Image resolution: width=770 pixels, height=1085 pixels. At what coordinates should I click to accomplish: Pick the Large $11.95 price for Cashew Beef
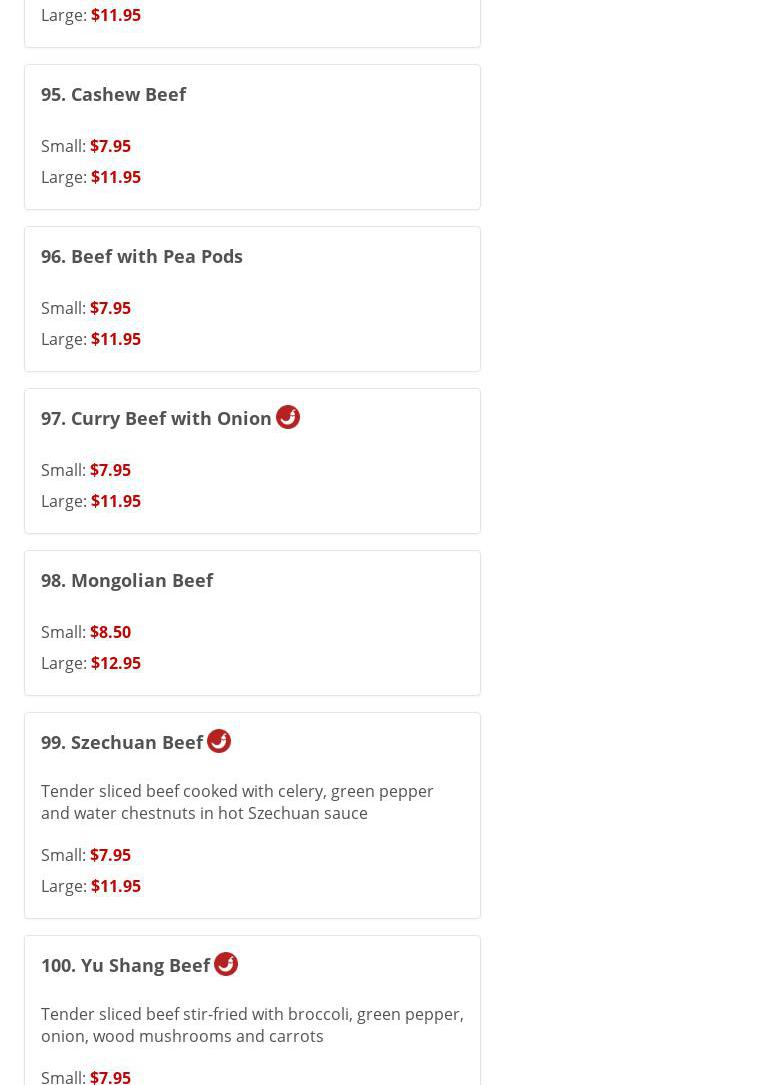(115, 177)
